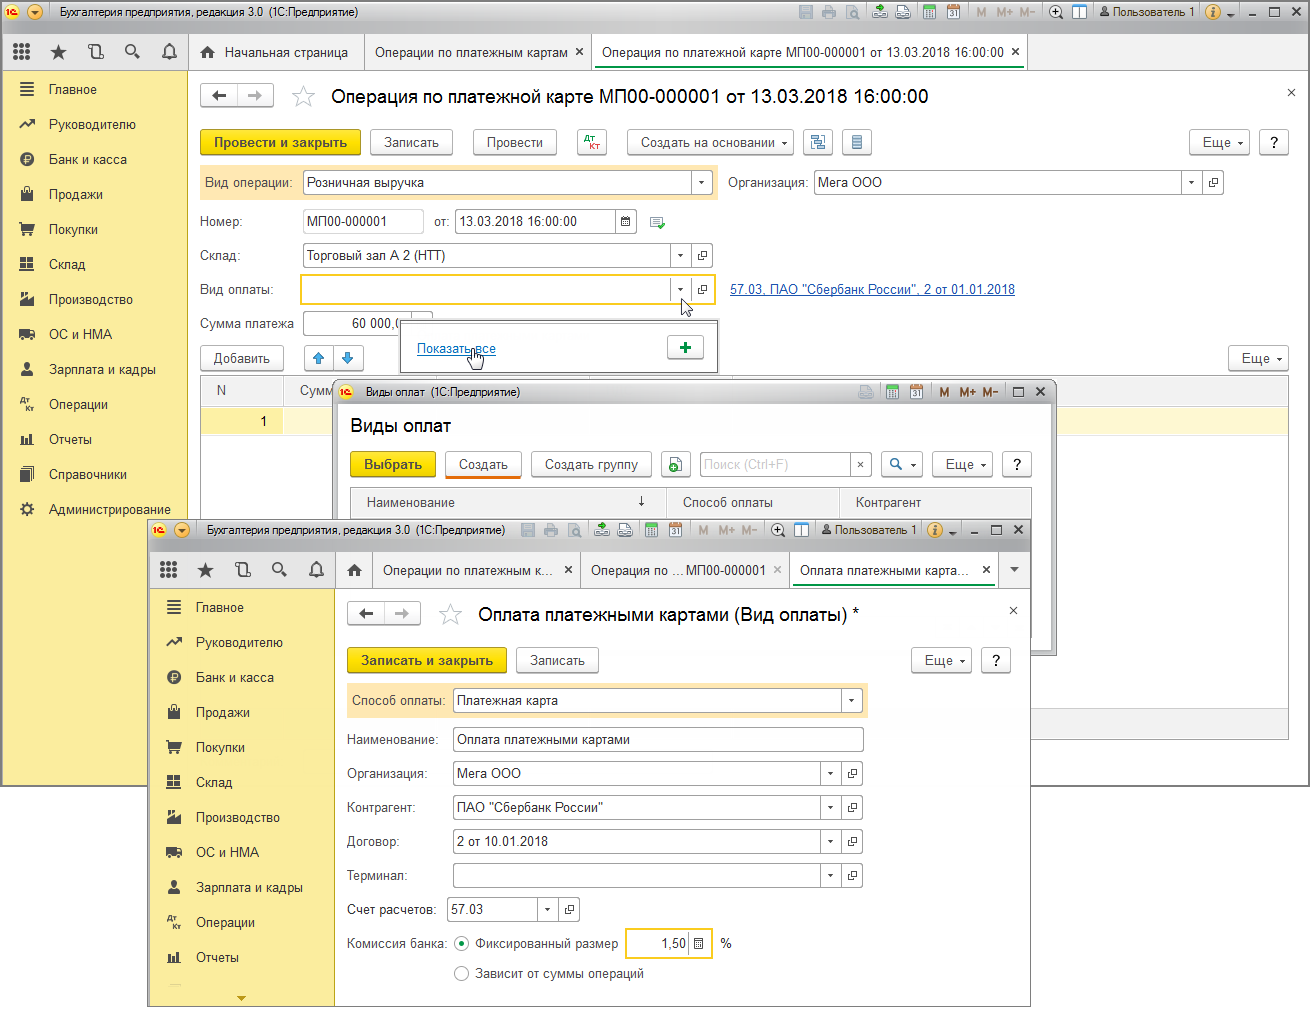1310x1011 pixels.
Task: Open the sections grid menu icon at top left
Action: pos(22,52)
